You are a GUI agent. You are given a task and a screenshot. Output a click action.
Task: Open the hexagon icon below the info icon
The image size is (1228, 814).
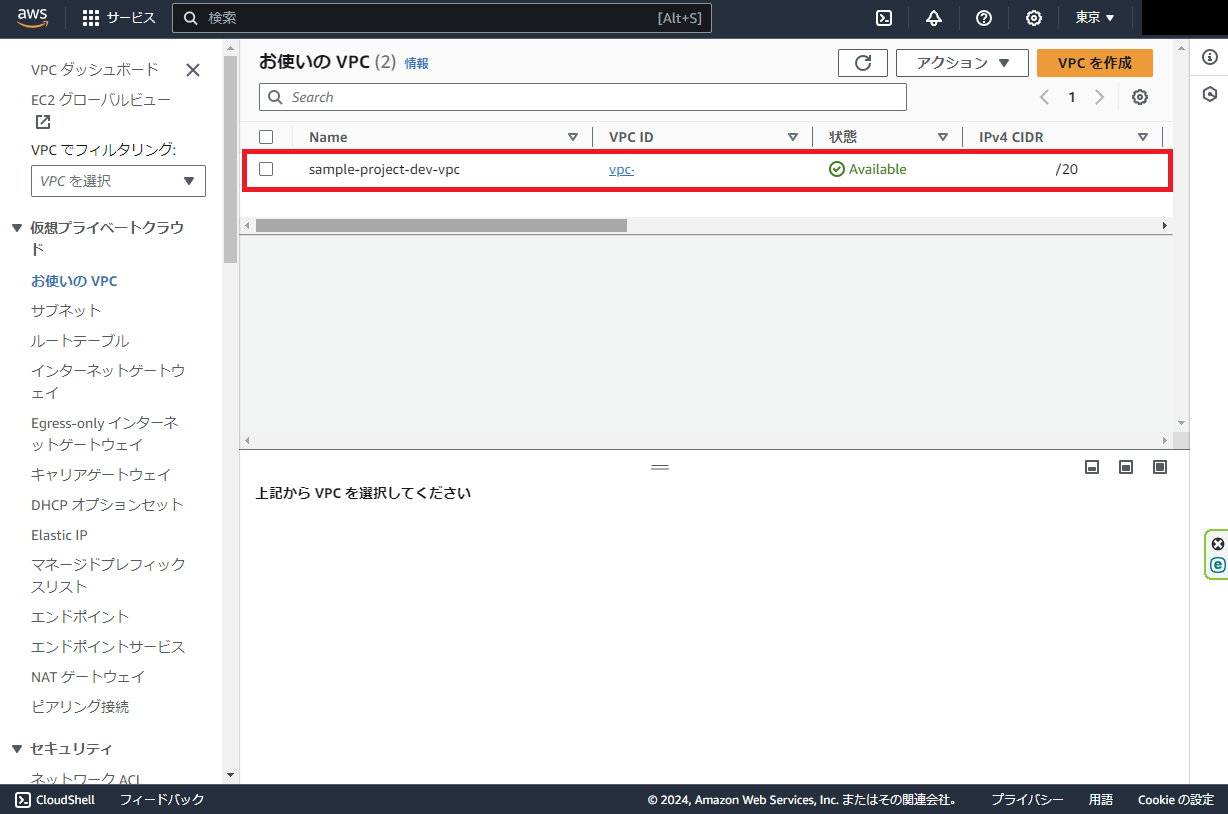[1210, 94]
